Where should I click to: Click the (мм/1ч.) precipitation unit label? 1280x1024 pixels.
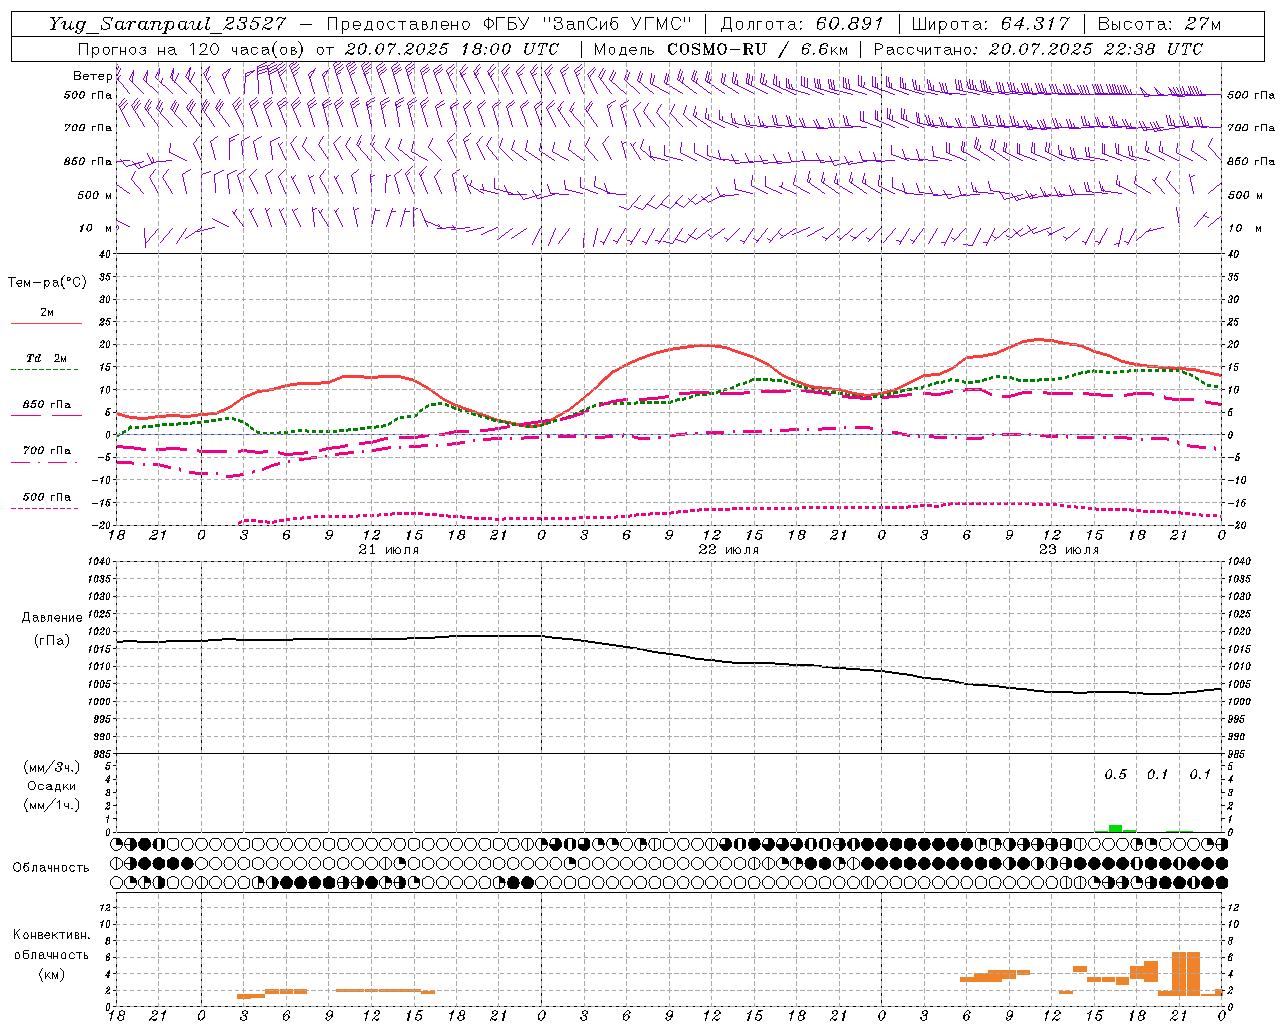(x=52, y=805)
